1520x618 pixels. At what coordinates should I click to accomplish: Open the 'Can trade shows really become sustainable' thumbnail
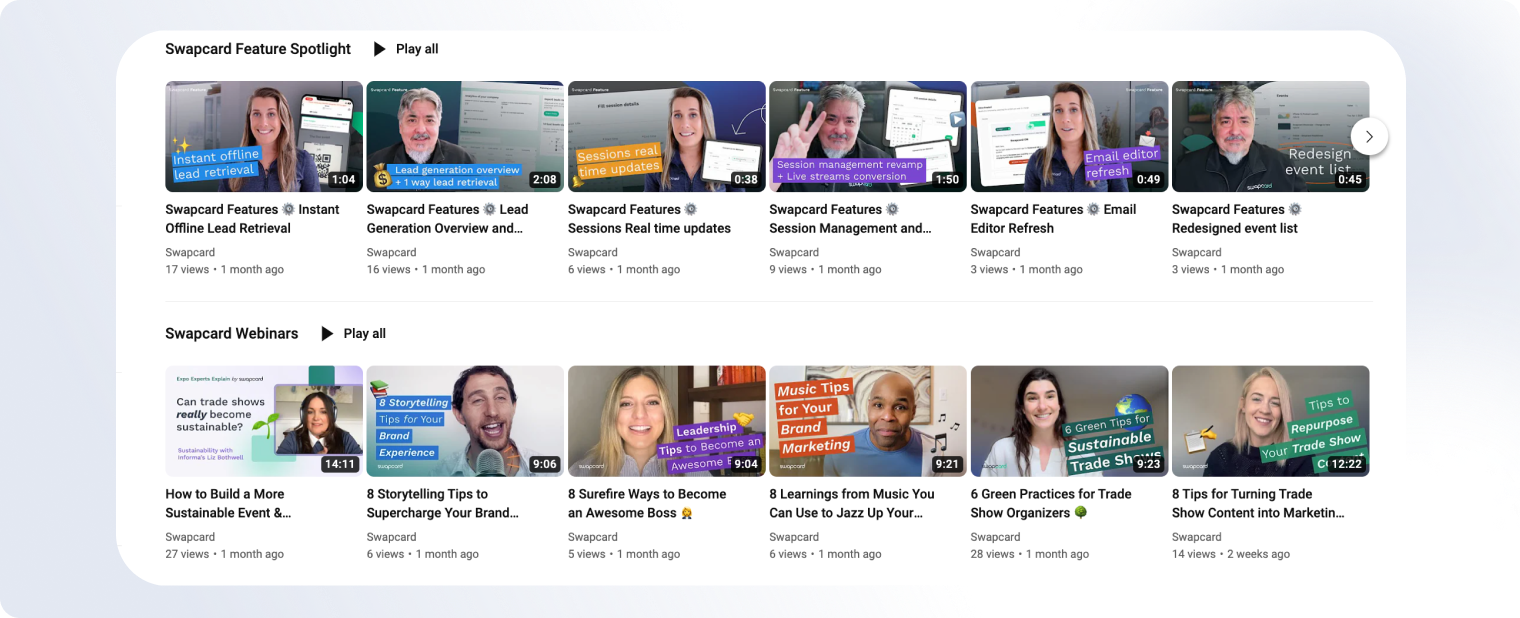[x=264, y=421]
